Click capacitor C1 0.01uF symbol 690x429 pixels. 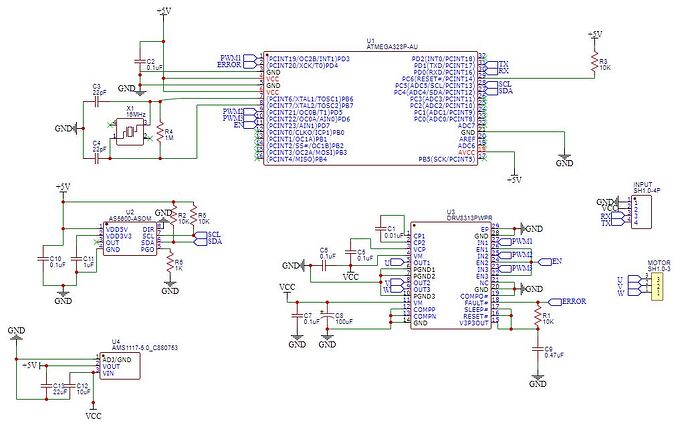[381, 229]
